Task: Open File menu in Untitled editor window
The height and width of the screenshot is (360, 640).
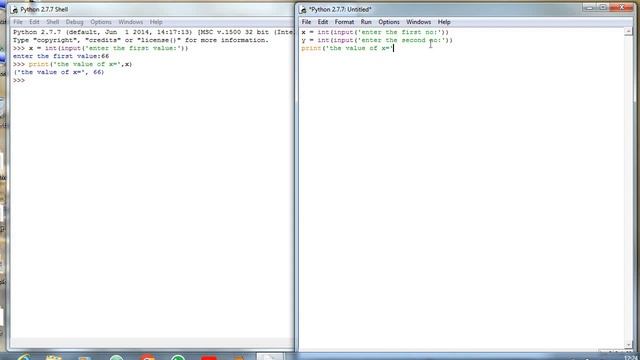Action: coord(306,22)
